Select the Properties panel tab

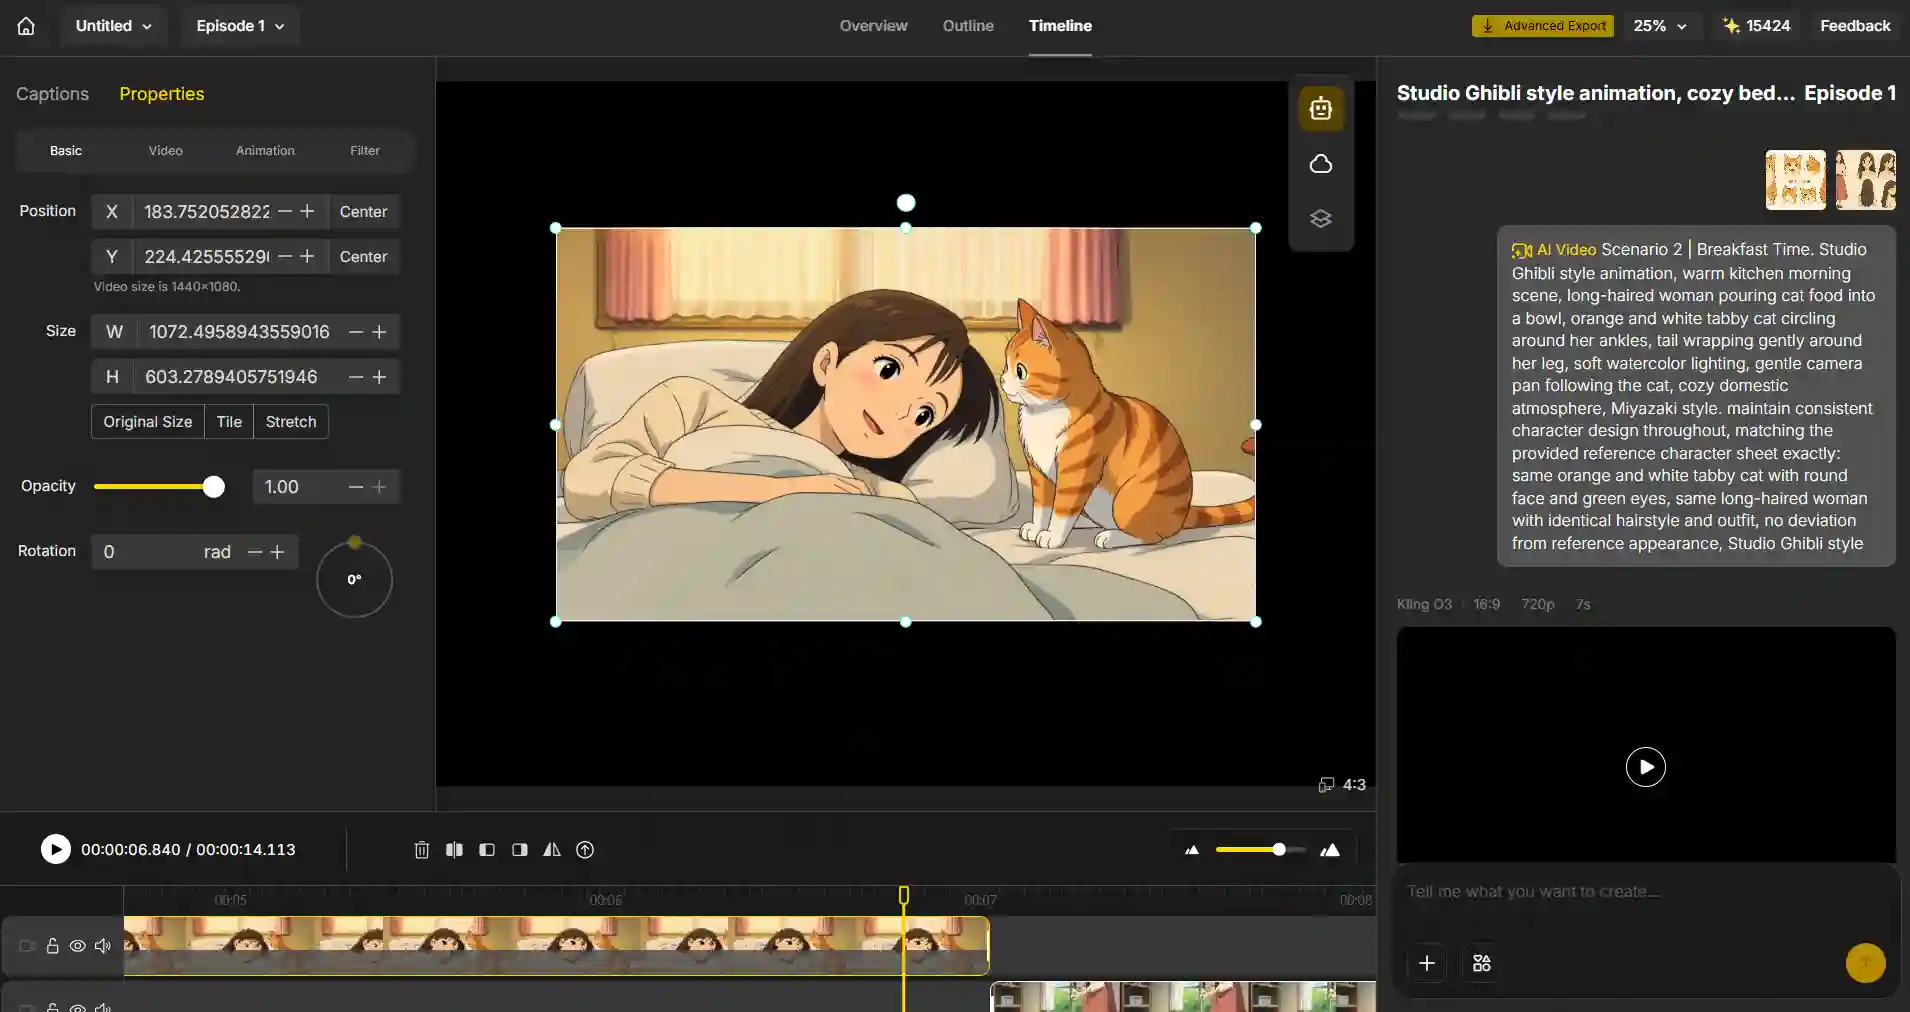(x=162, y=94)
